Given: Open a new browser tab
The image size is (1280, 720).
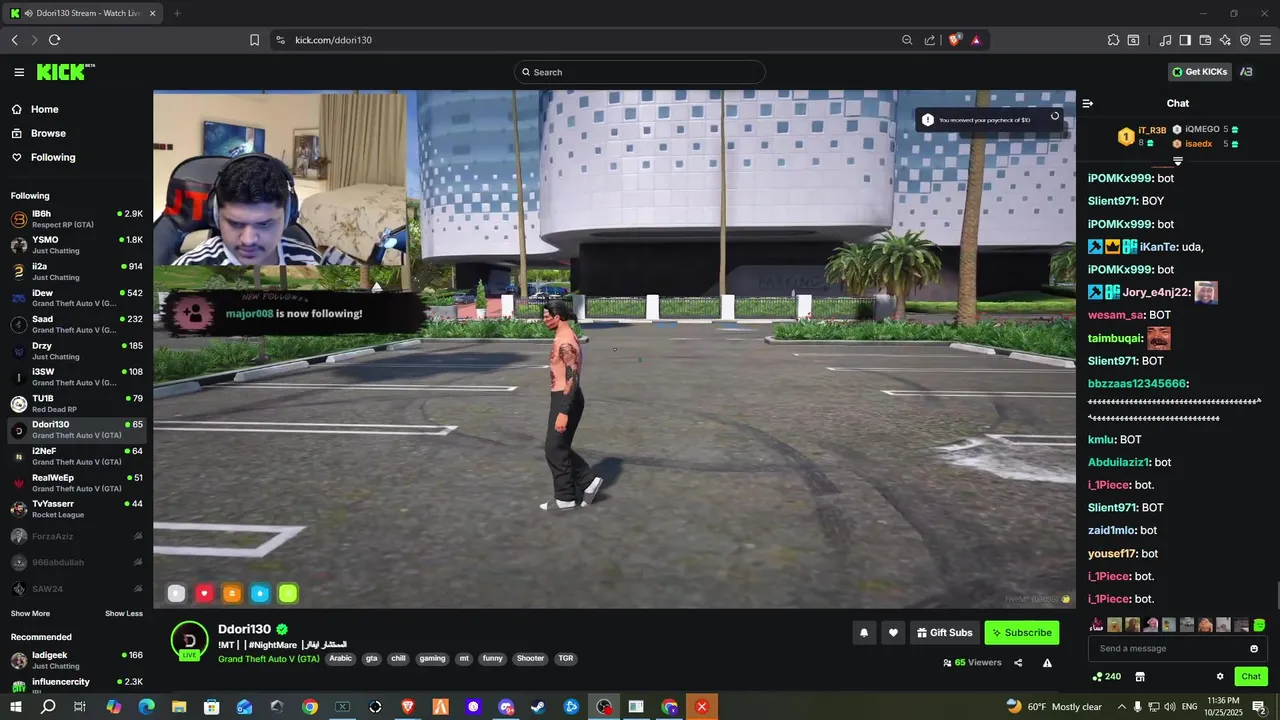Looking at the screenshot, I should [177, 13].
